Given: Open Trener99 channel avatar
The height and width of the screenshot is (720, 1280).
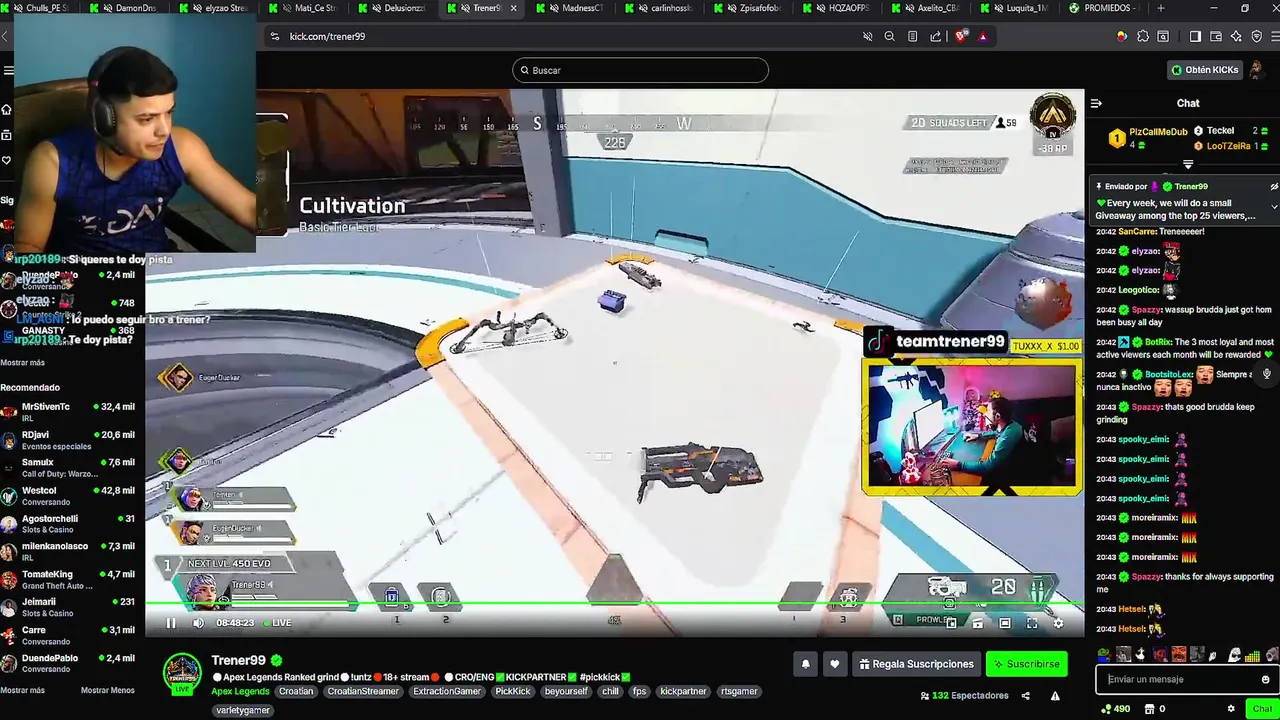Looking at the screenshot, I should [182, 672].
